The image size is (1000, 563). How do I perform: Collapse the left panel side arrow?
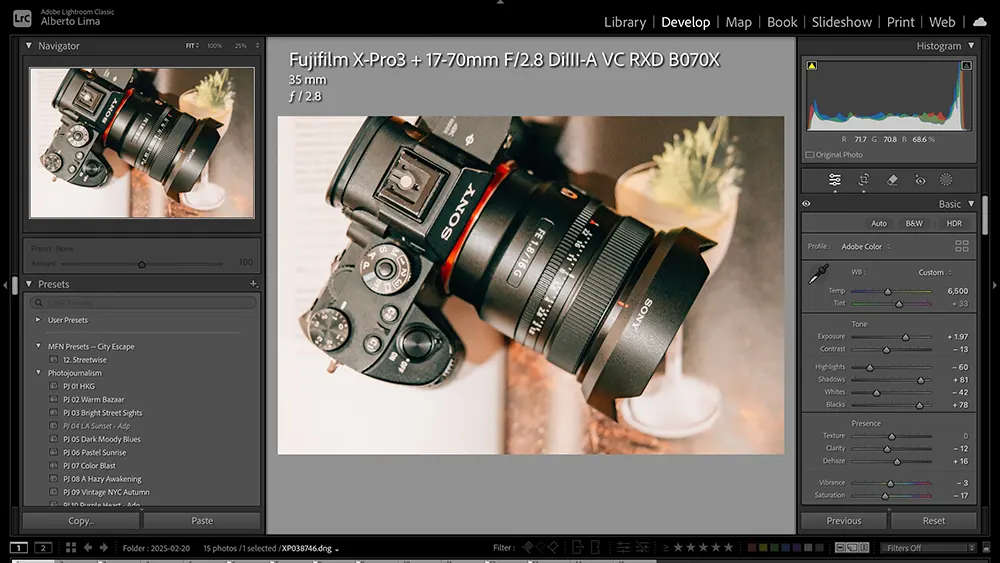[x=5, y=285]
